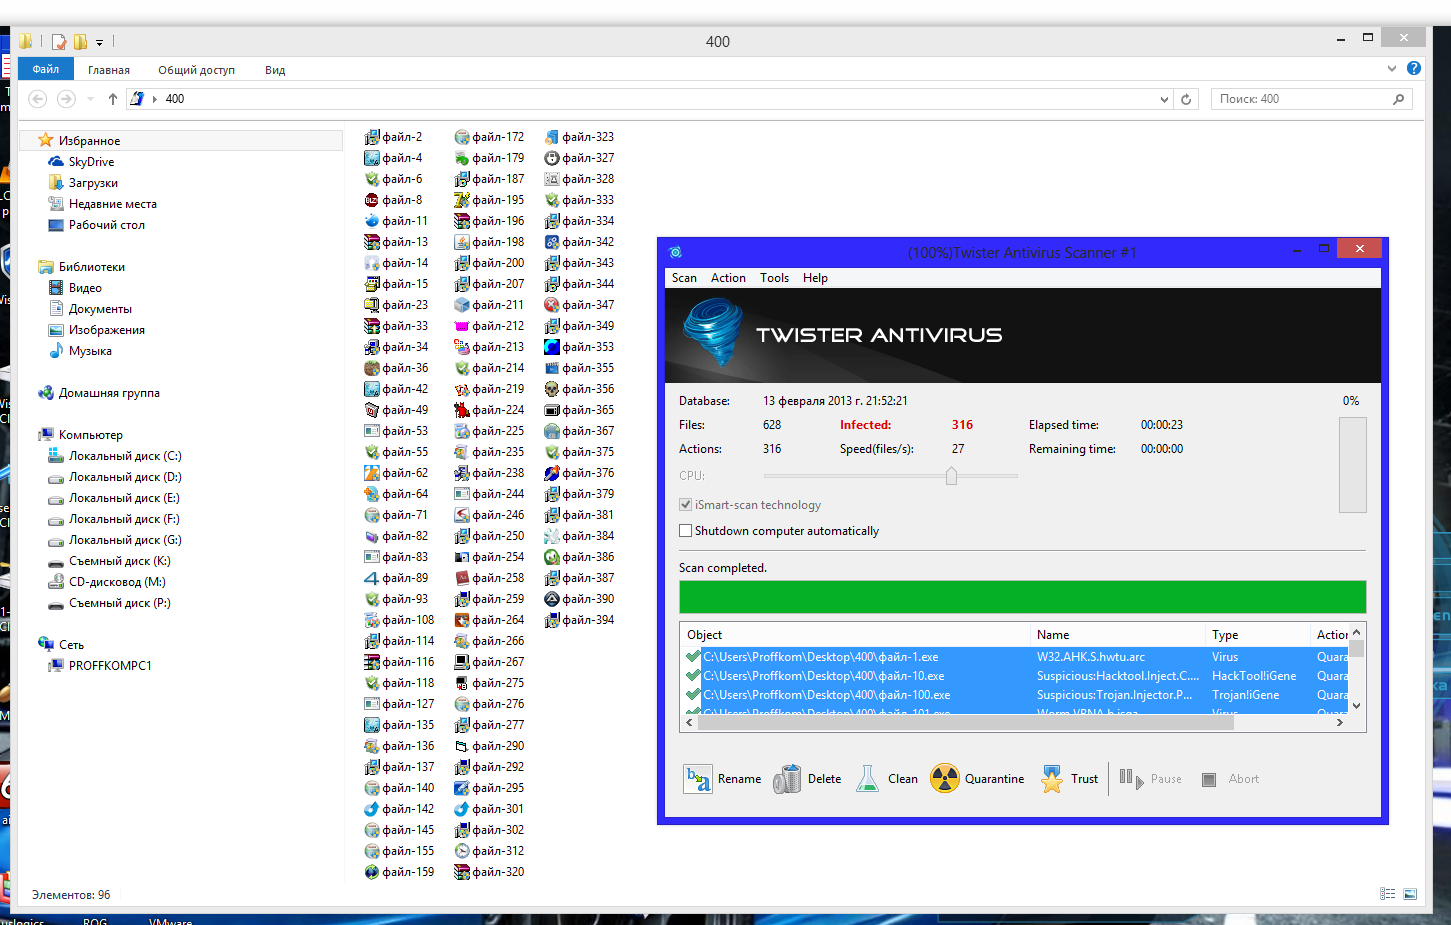Switch Explorer to details view icon
Viewport: 1451px width, 925px height.
1388,894
